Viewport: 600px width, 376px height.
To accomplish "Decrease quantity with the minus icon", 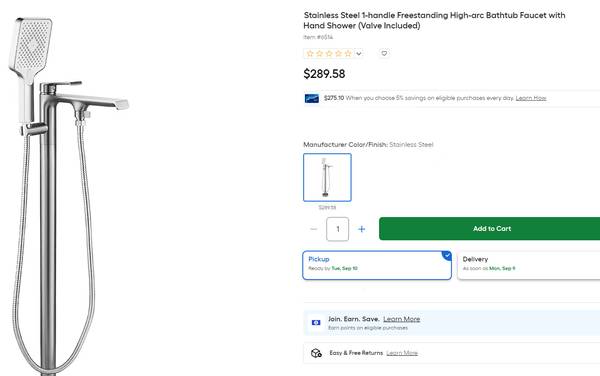I will pos(314,229).
